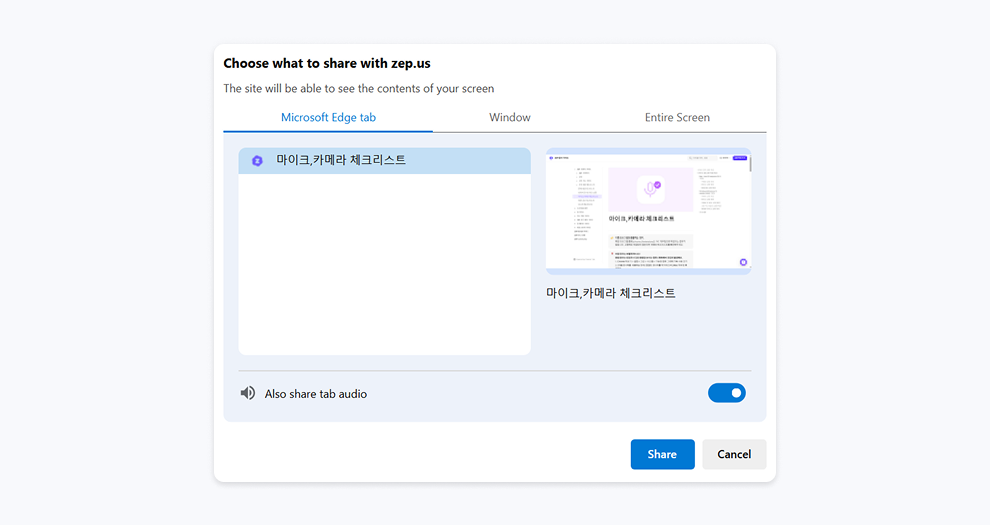The width and height of the screenshot is (990, 525).
Task: Click the round purple chat icon in preview
Action: pos(743,262)
